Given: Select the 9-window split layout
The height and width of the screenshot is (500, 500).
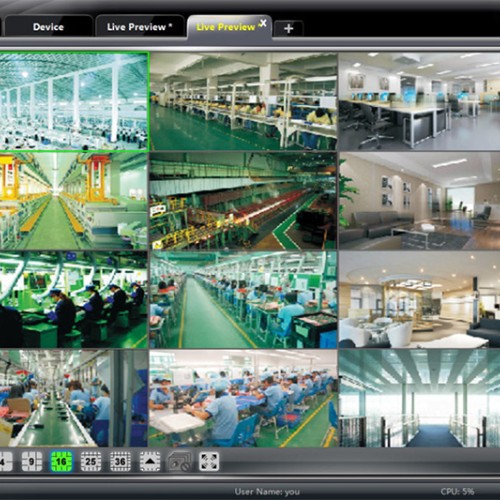Looking at the screenshot, I should tap(32, 462).
